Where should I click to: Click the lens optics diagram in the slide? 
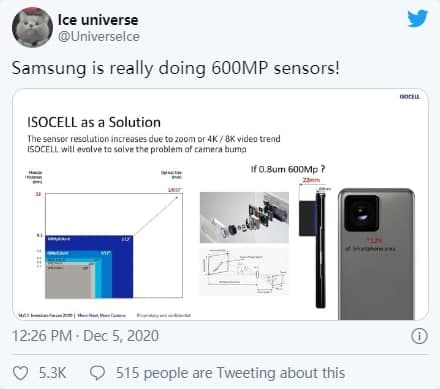click(x=244, y=271)
